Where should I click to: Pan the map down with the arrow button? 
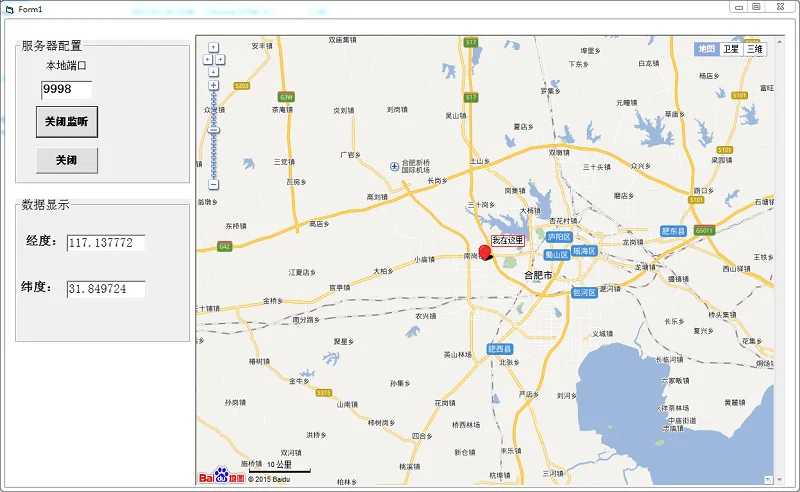[x=214, y=72]
